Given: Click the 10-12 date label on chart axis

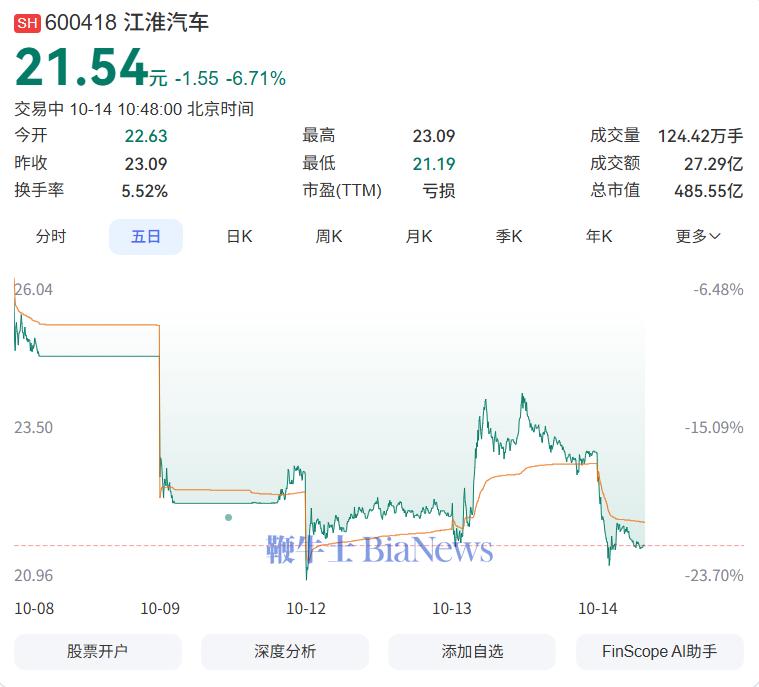Looking at the screenshot, I should pos(306,608).
